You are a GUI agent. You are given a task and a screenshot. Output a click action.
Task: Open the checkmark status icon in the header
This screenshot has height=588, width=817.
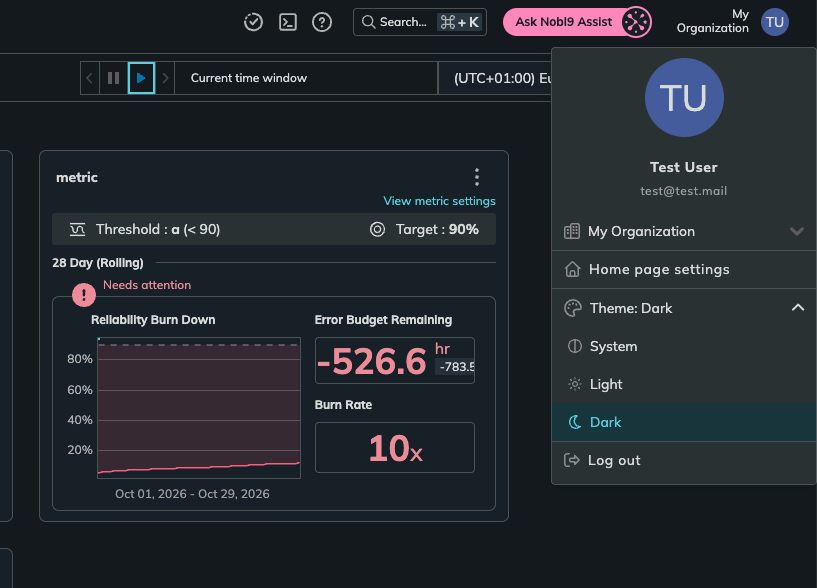(x=253, y=22)
